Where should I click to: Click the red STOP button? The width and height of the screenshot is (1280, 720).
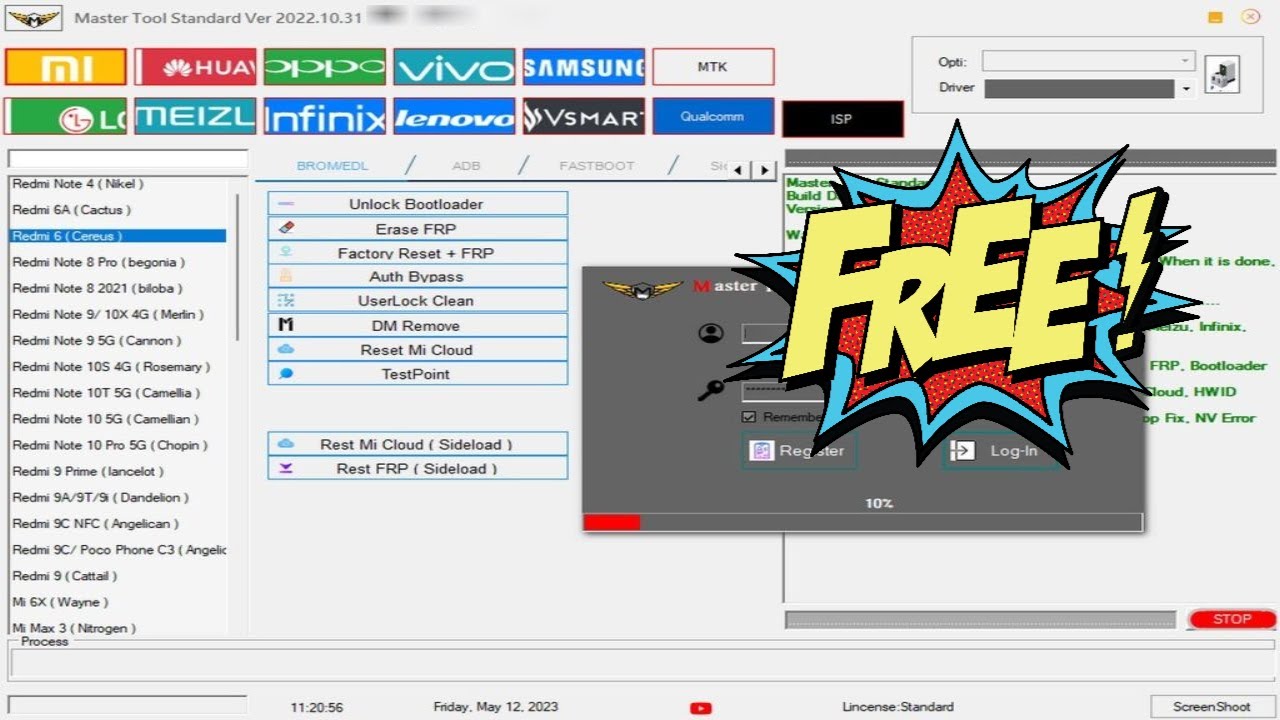click(1232, 619)
